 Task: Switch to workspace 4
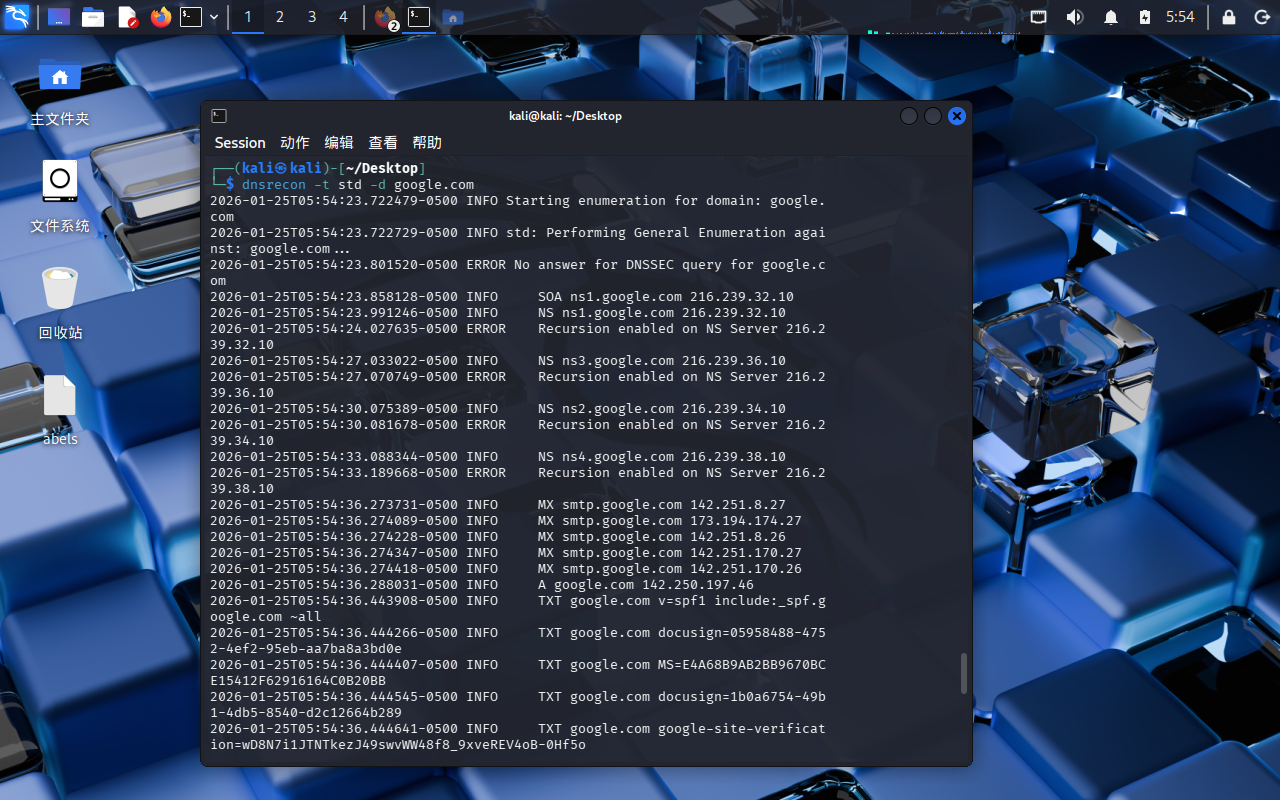[x=344, y=17]
